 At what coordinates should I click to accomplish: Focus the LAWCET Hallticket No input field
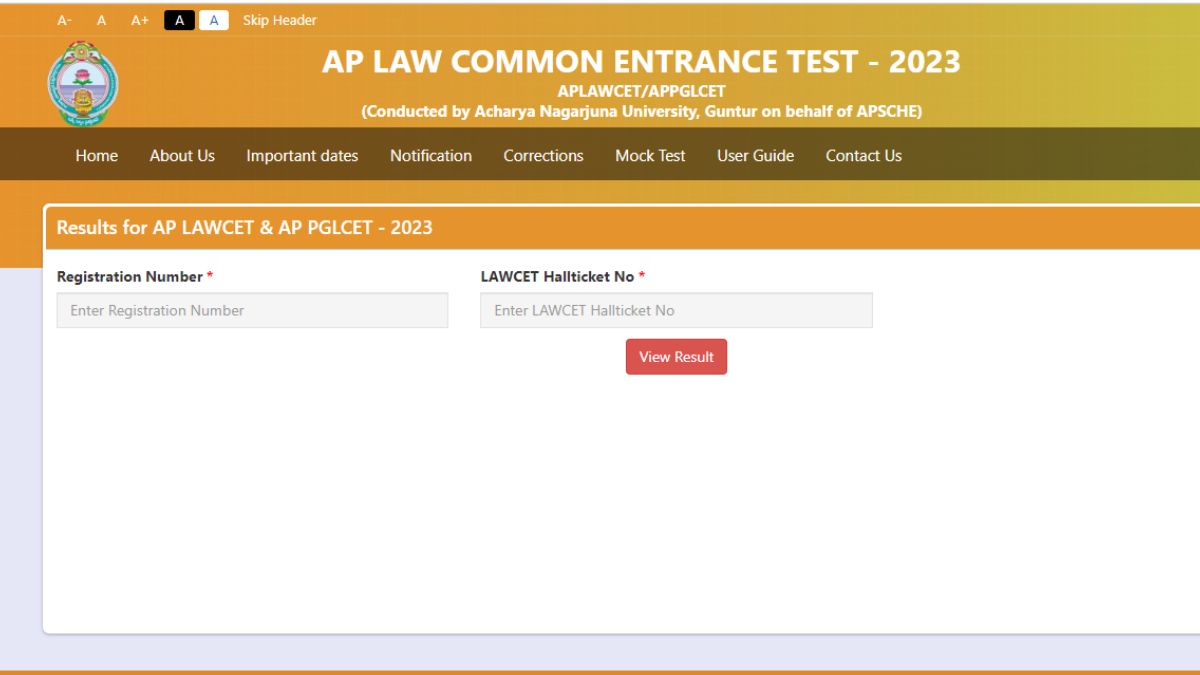[x=676, y=310]
